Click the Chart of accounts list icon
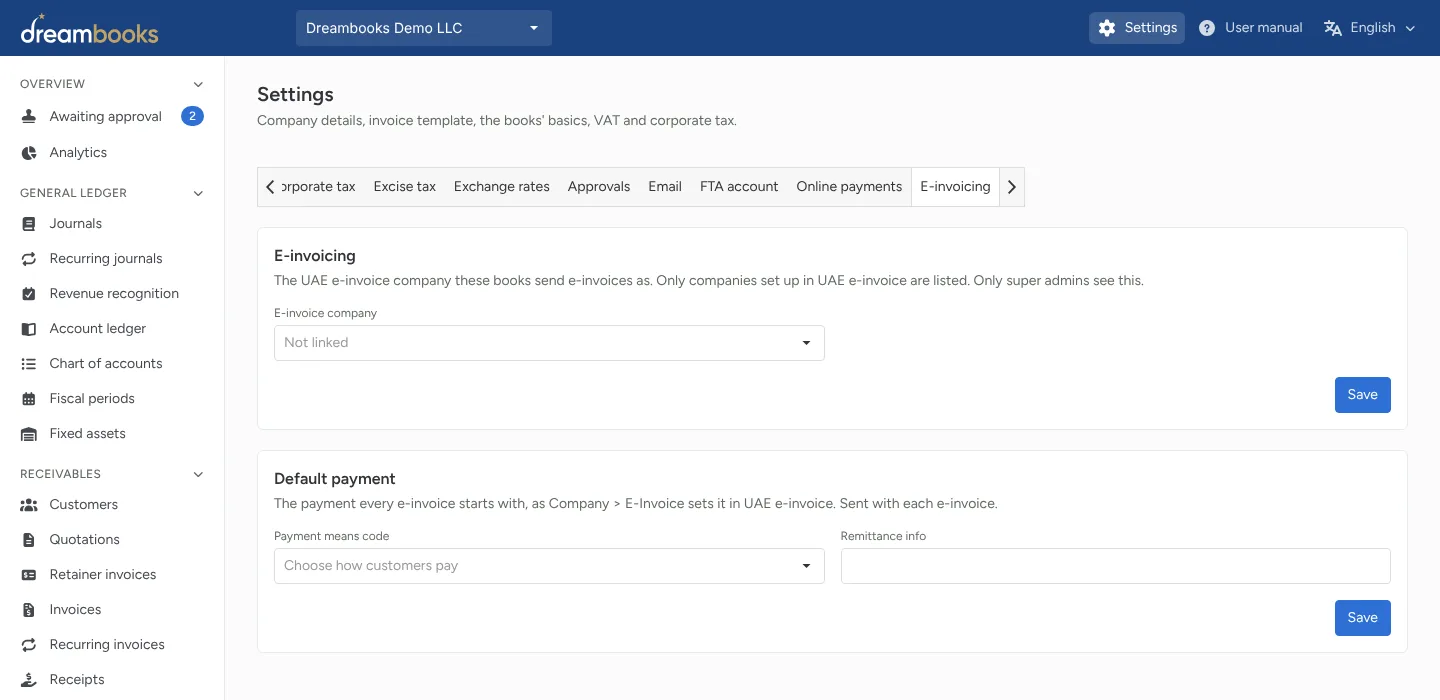The height and width of the screenshot is (700, 1440). tap(29, 364)
